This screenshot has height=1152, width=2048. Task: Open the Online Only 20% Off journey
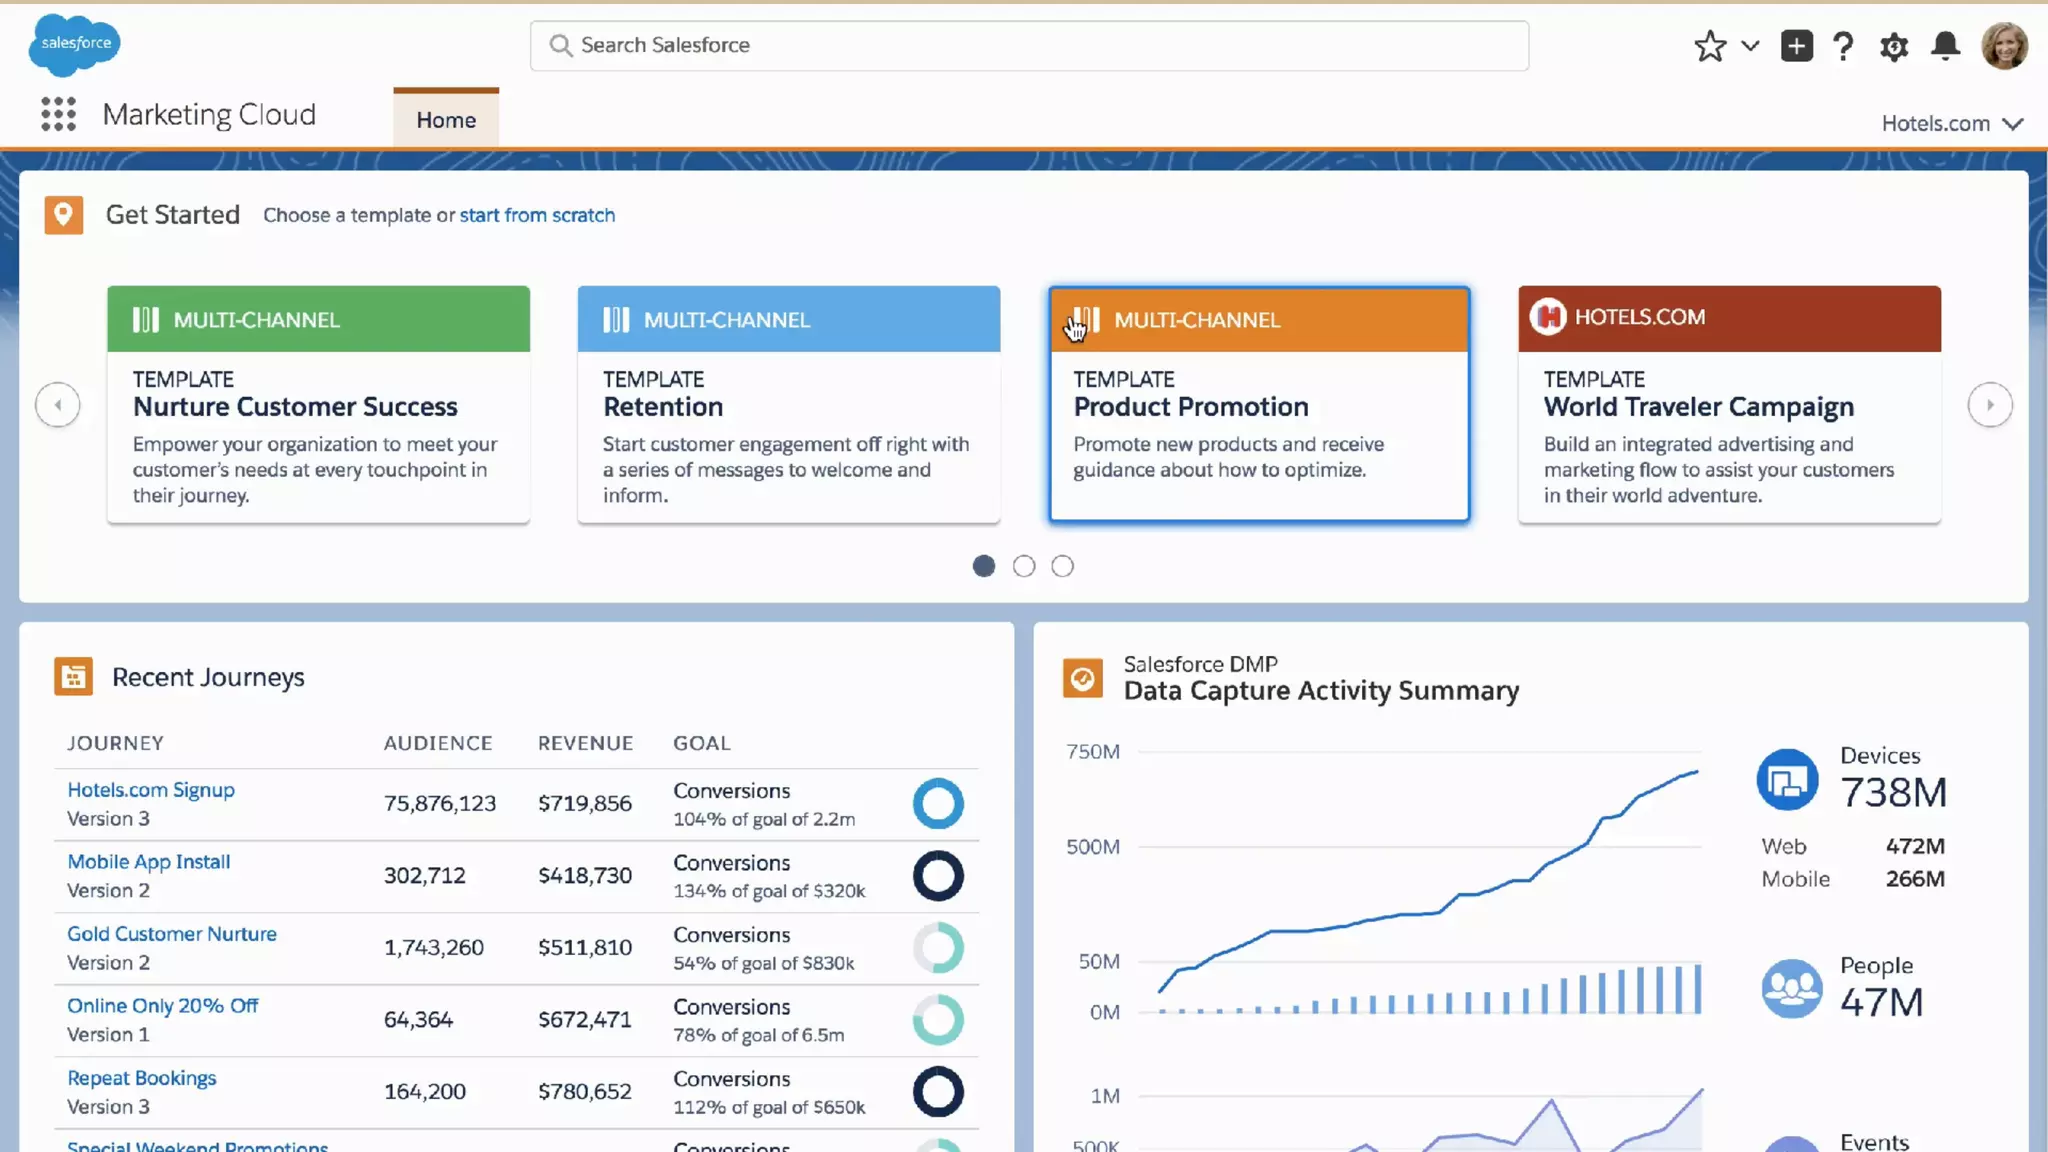(x=162, y=1006)
